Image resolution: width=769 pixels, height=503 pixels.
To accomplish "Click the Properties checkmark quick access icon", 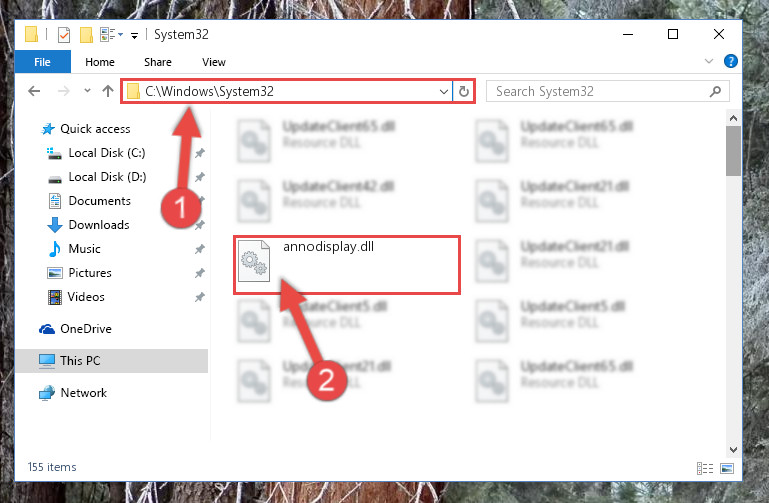I will pyautogui.click(x=64, y=35).
